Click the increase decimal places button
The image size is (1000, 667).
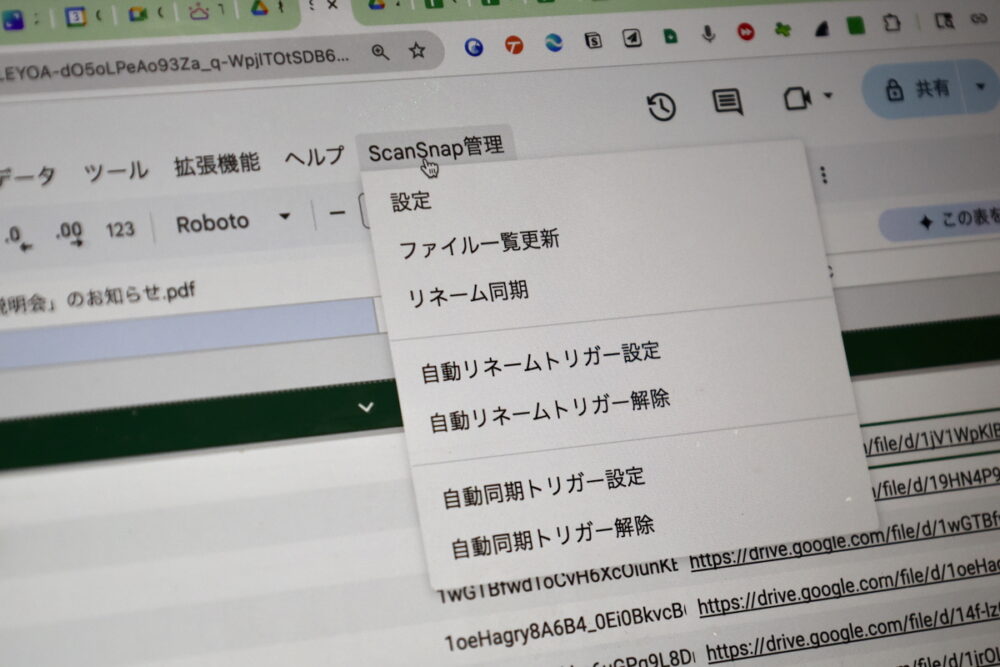click(x=69, y=232)
